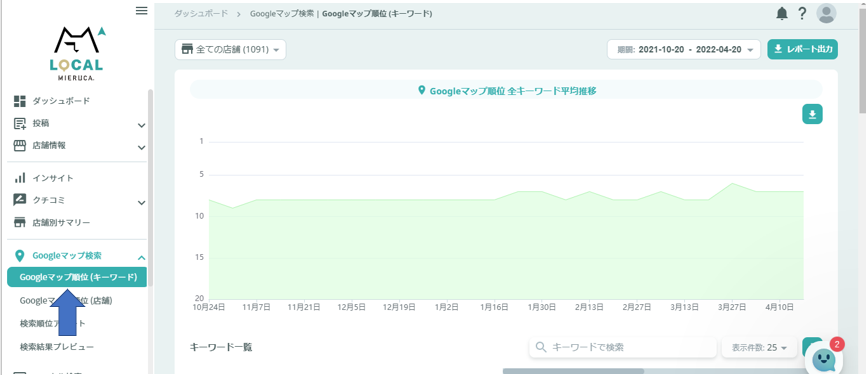866x375 pixels.
Task: Click the help question mark icon
Action: click(802, 14)
